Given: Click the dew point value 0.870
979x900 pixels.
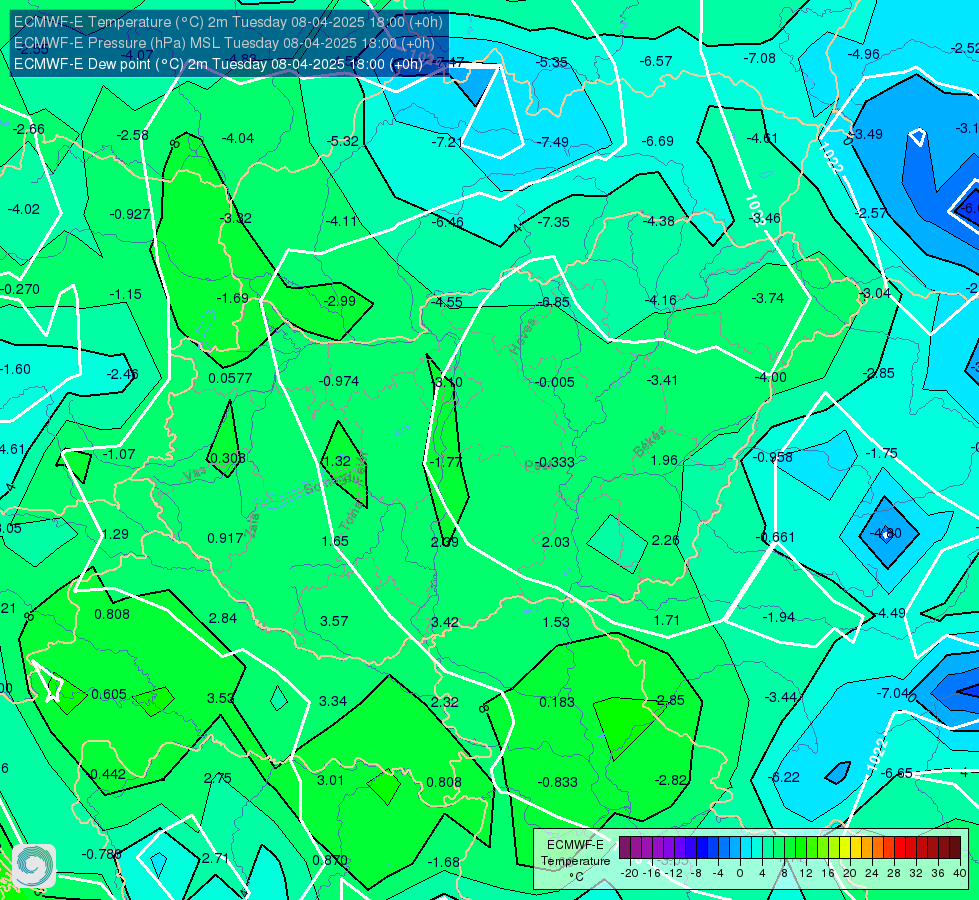Looking at the screenshot, I should click(x=330, y=860).
